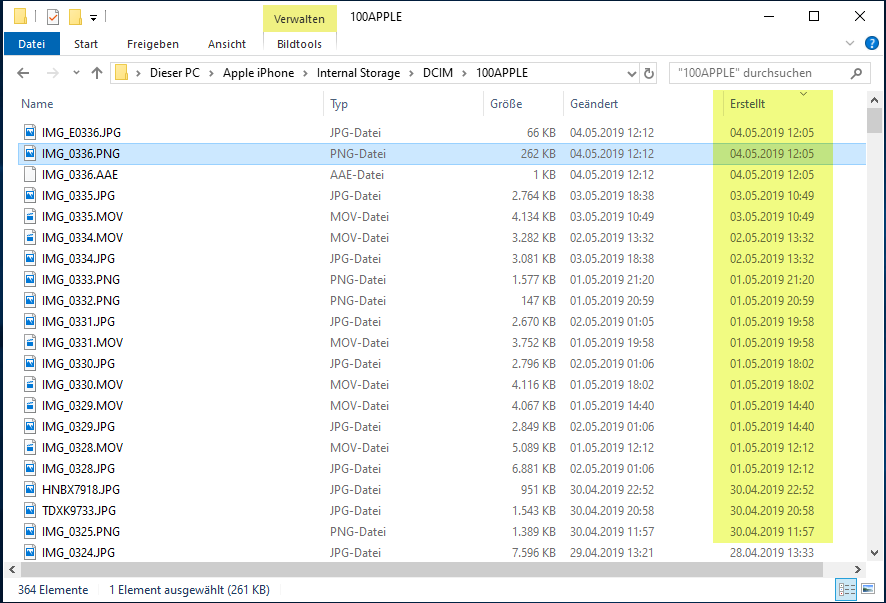Open the address bar history dropdown
This screenshot has height=603, width=886.
click(x=629, y=73)
